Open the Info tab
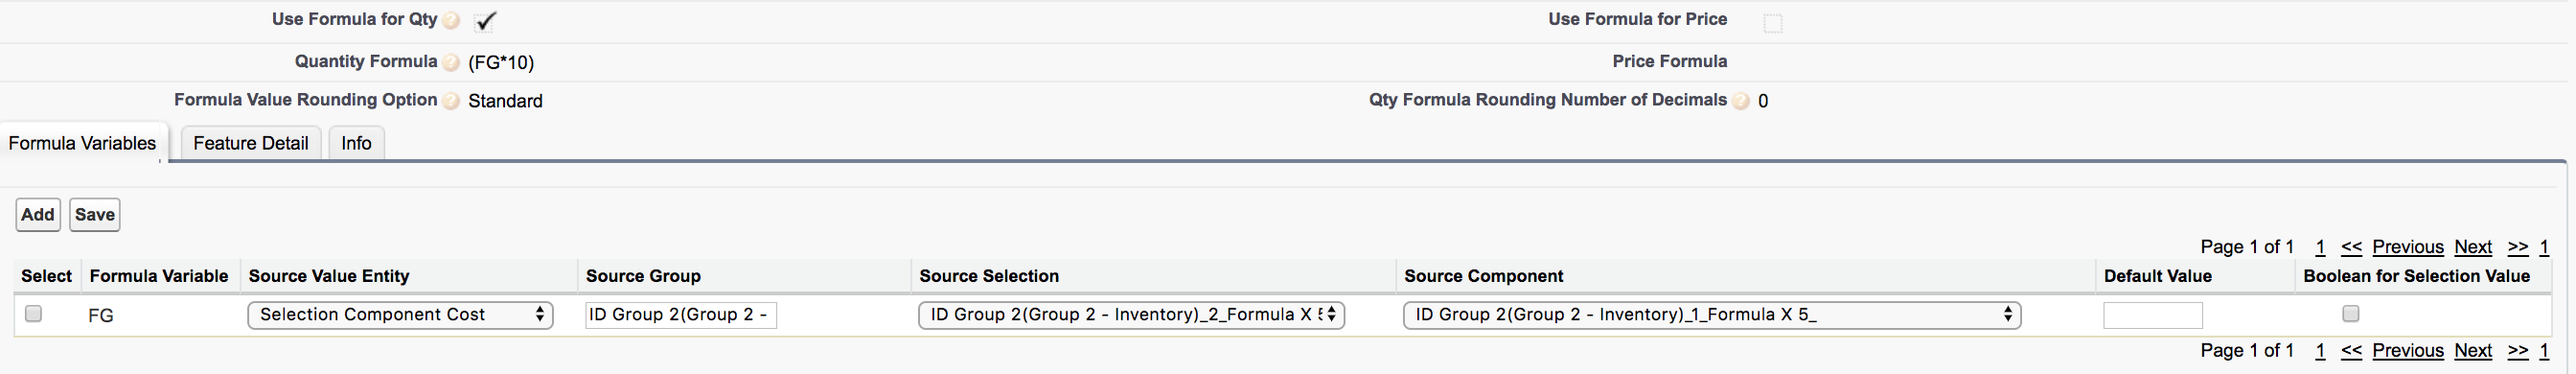Viewport: 2576px width, 374px height. pos(356,143)
